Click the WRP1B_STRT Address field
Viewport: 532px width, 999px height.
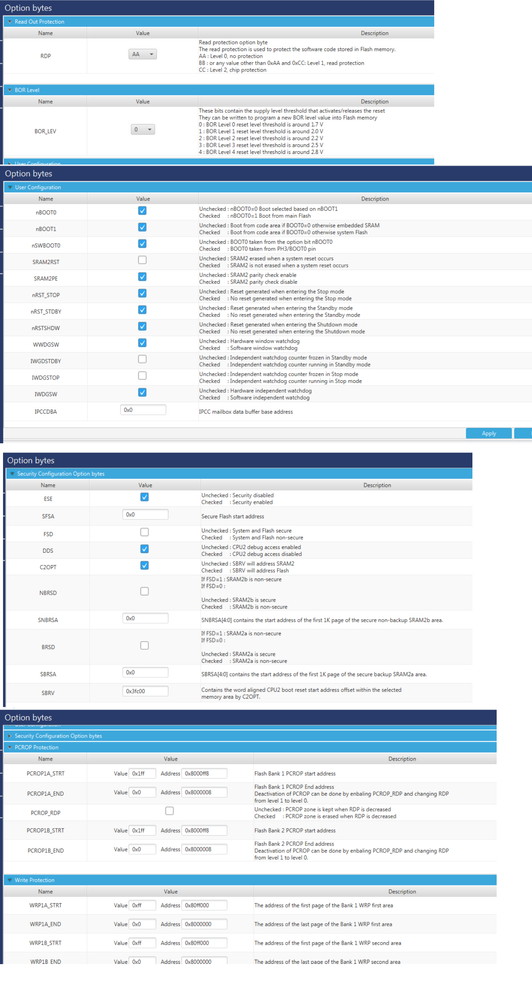click(204, 942)
